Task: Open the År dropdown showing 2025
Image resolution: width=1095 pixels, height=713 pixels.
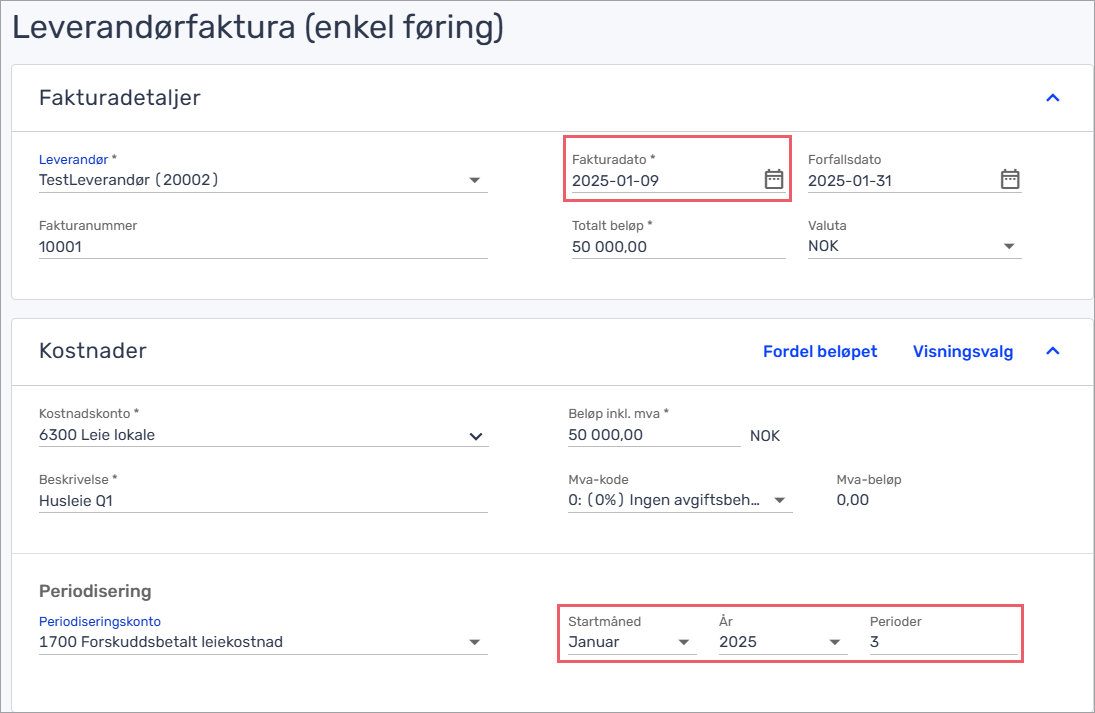Action: 834,642
